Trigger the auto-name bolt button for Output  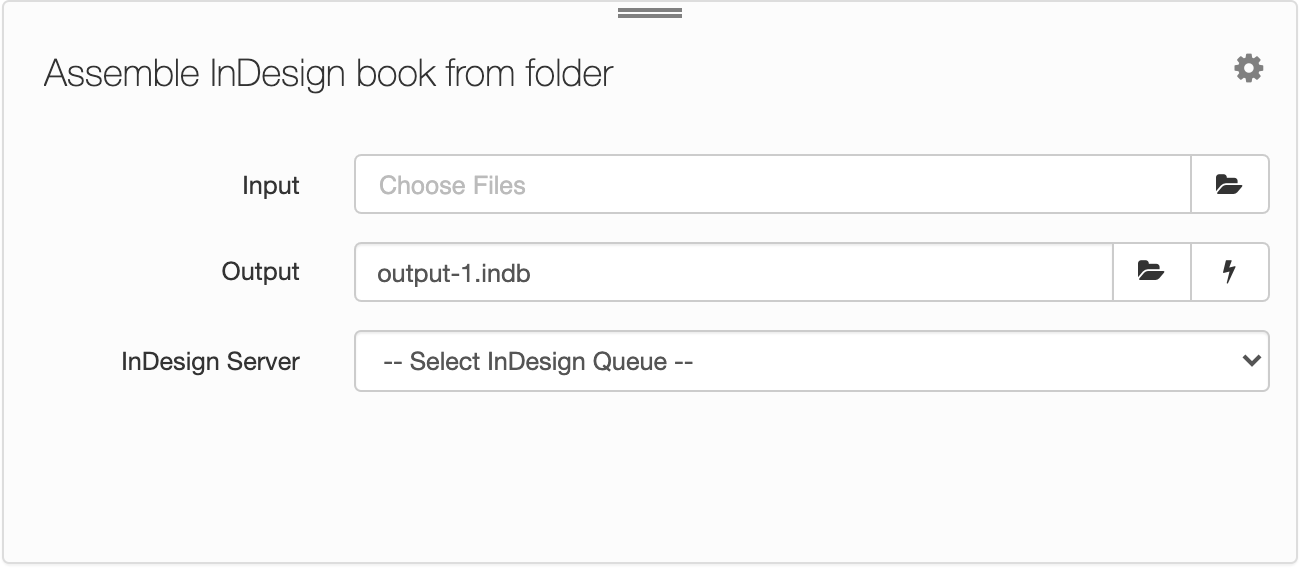tap(1230, 272)
